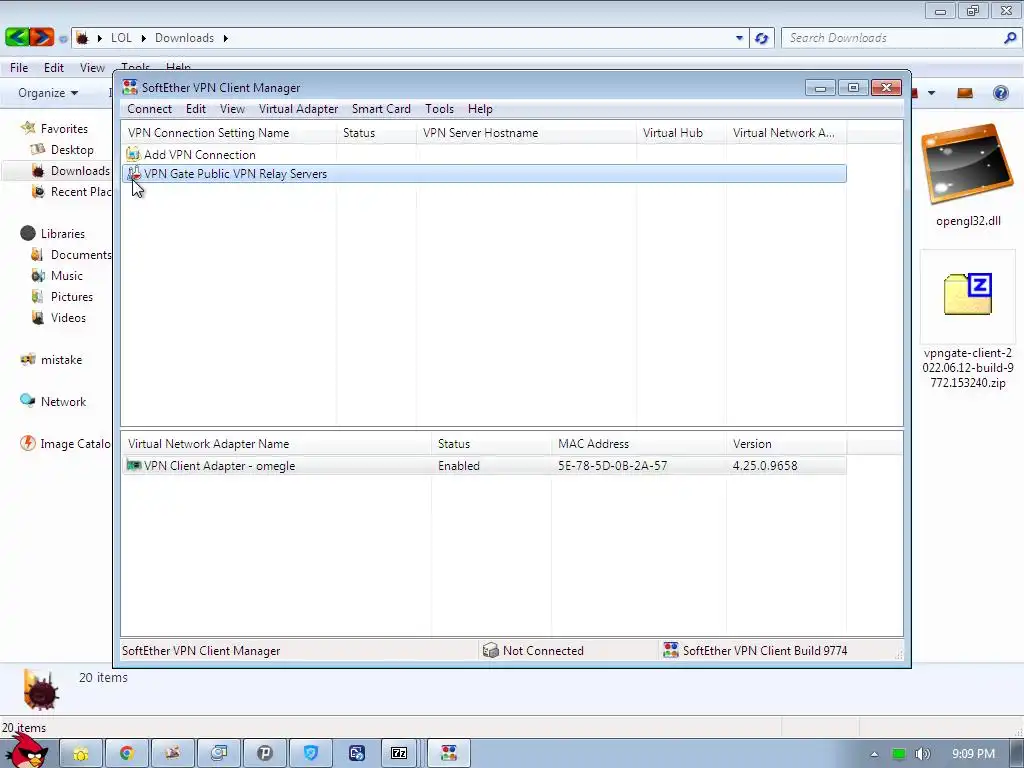
Task: Open the Edit menu in SoftEther VPN Client Manager
Action: point(195,109)
